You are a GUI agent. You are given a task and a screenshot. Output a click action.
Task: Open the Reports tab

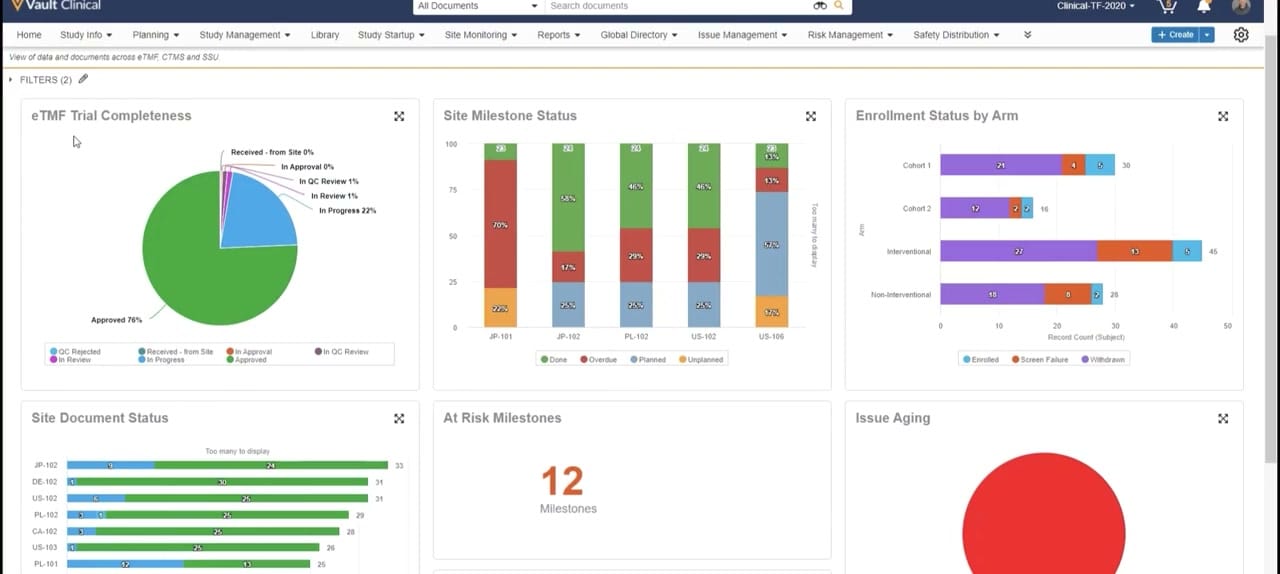point(559,35)
